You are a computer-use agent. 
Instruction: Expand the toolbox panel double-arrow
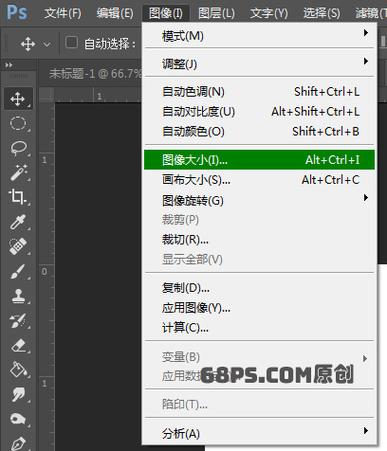coord(9,65)
